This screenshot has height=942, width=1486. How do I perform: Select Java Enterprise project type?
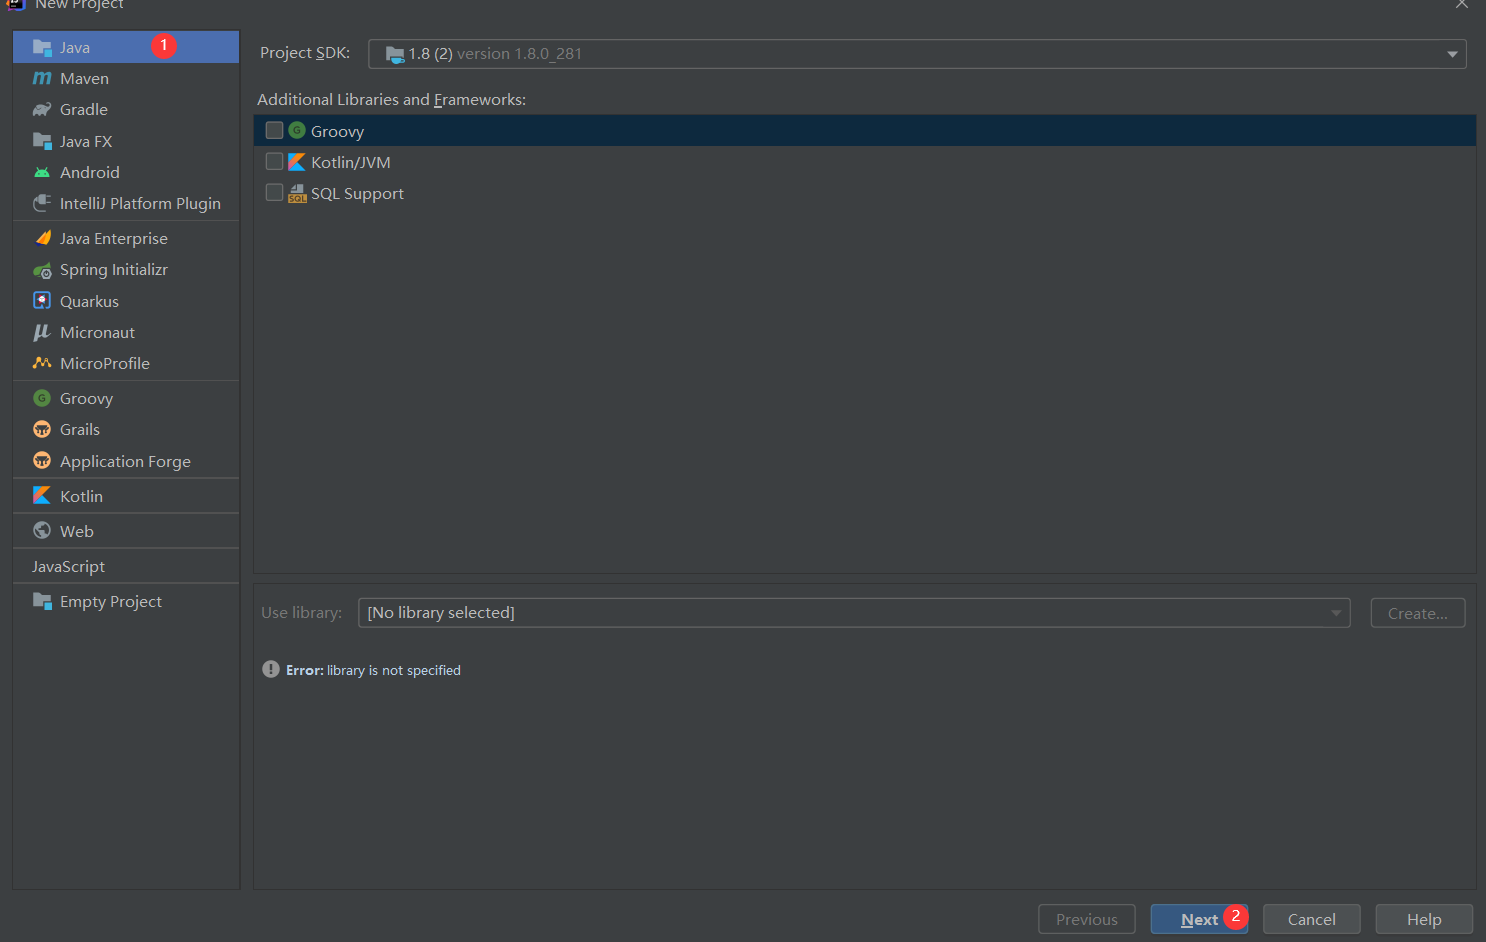click(126, 238)
